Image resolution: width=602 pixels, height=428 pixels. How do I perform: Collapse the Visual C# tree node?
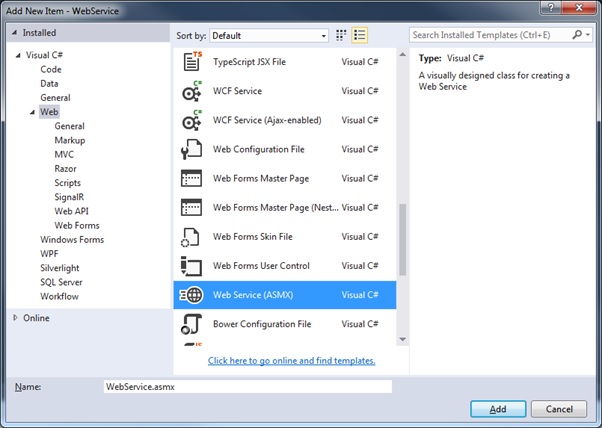[x=18, y=55]
